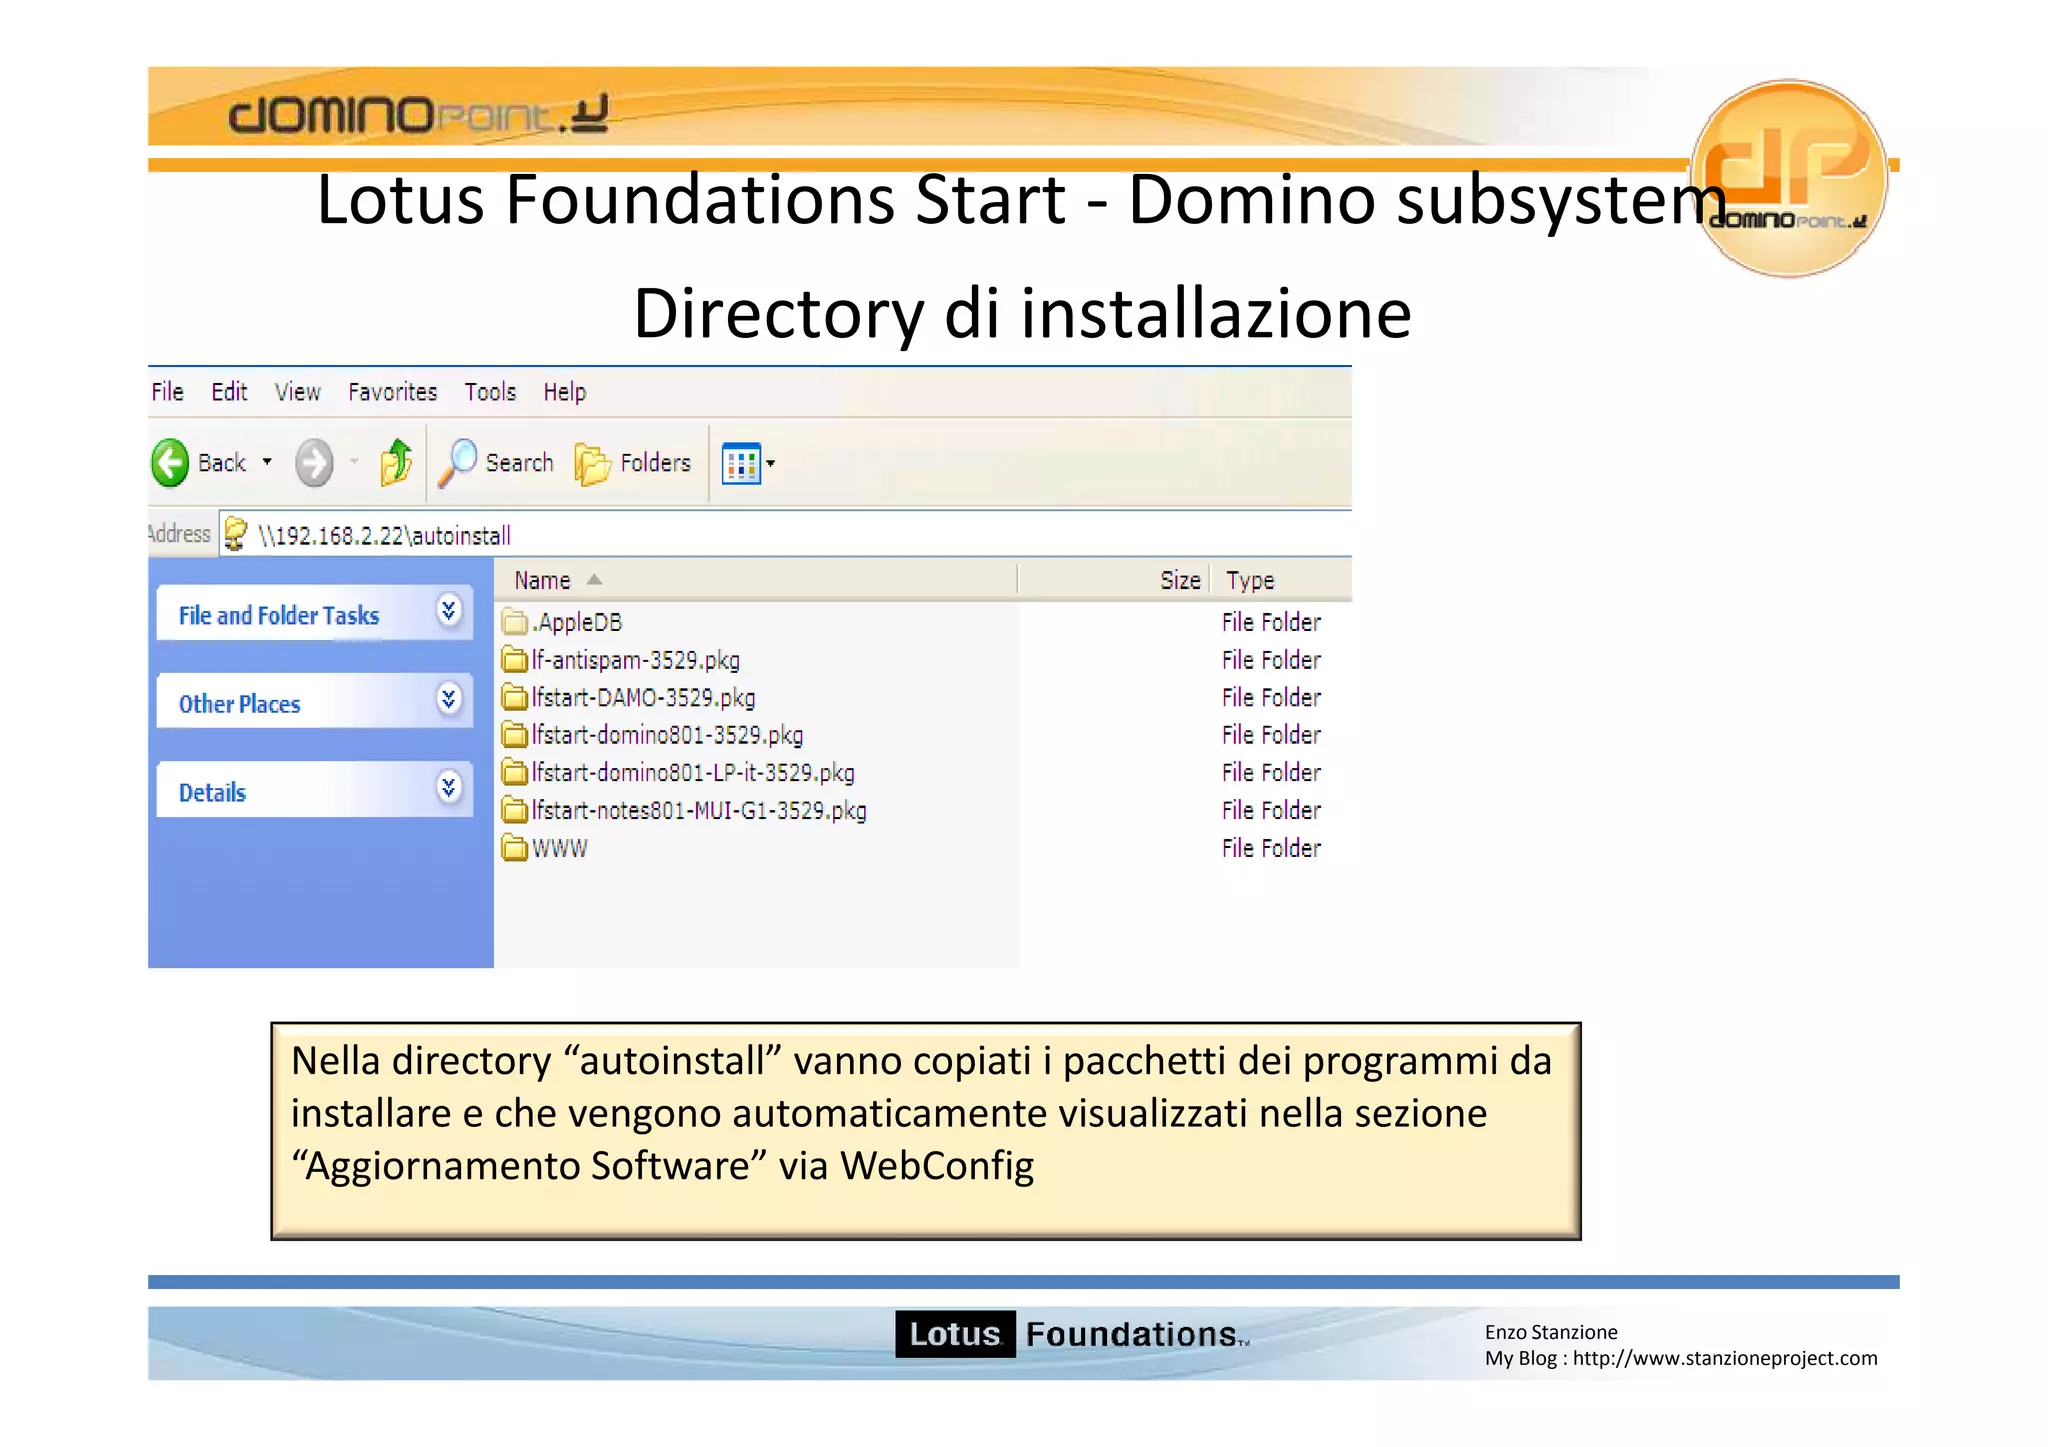Open Views dropdown arrow
The height and width of the screenshot is (1447, 2048).
pyautogui.click(x=770, y=464)
